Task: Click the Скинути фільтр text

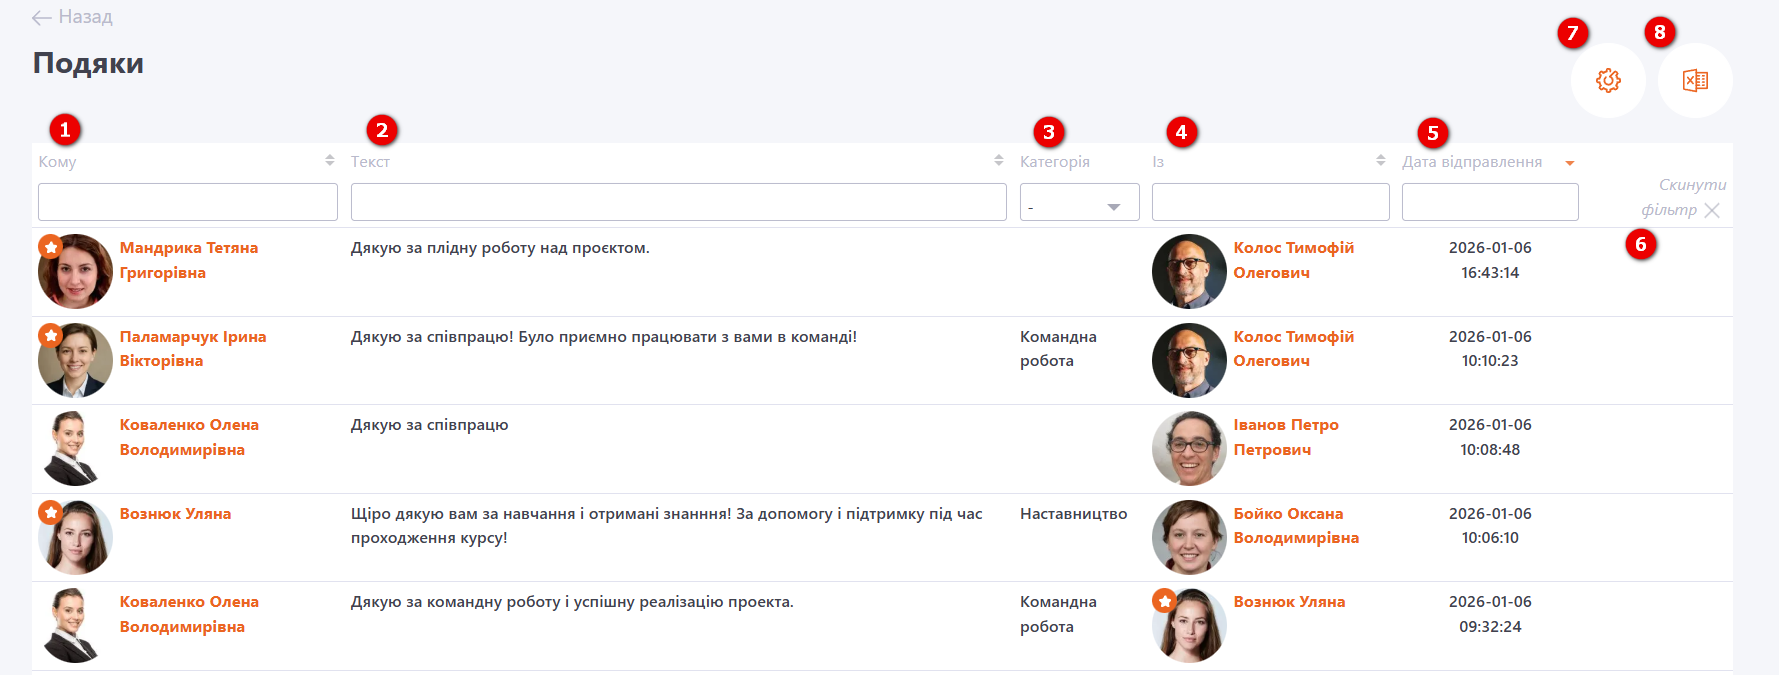Action: (x=1682, y=197)
